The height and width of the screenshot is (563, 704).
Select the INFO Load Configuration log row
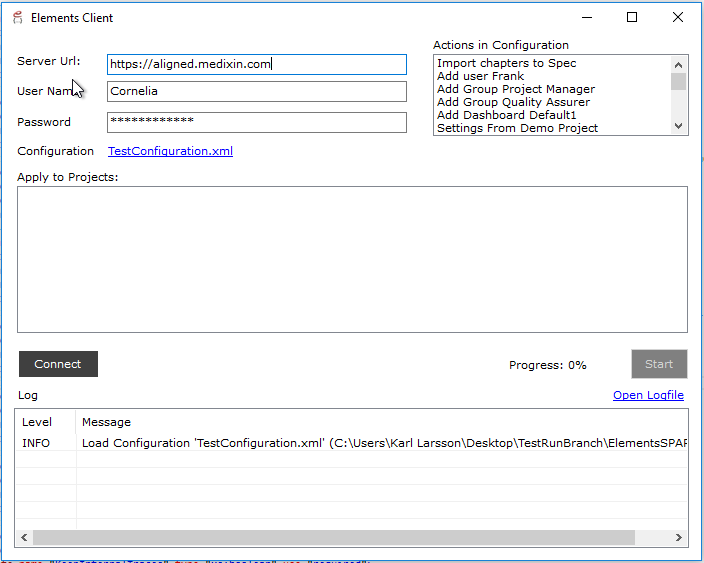tap(350, 442)
